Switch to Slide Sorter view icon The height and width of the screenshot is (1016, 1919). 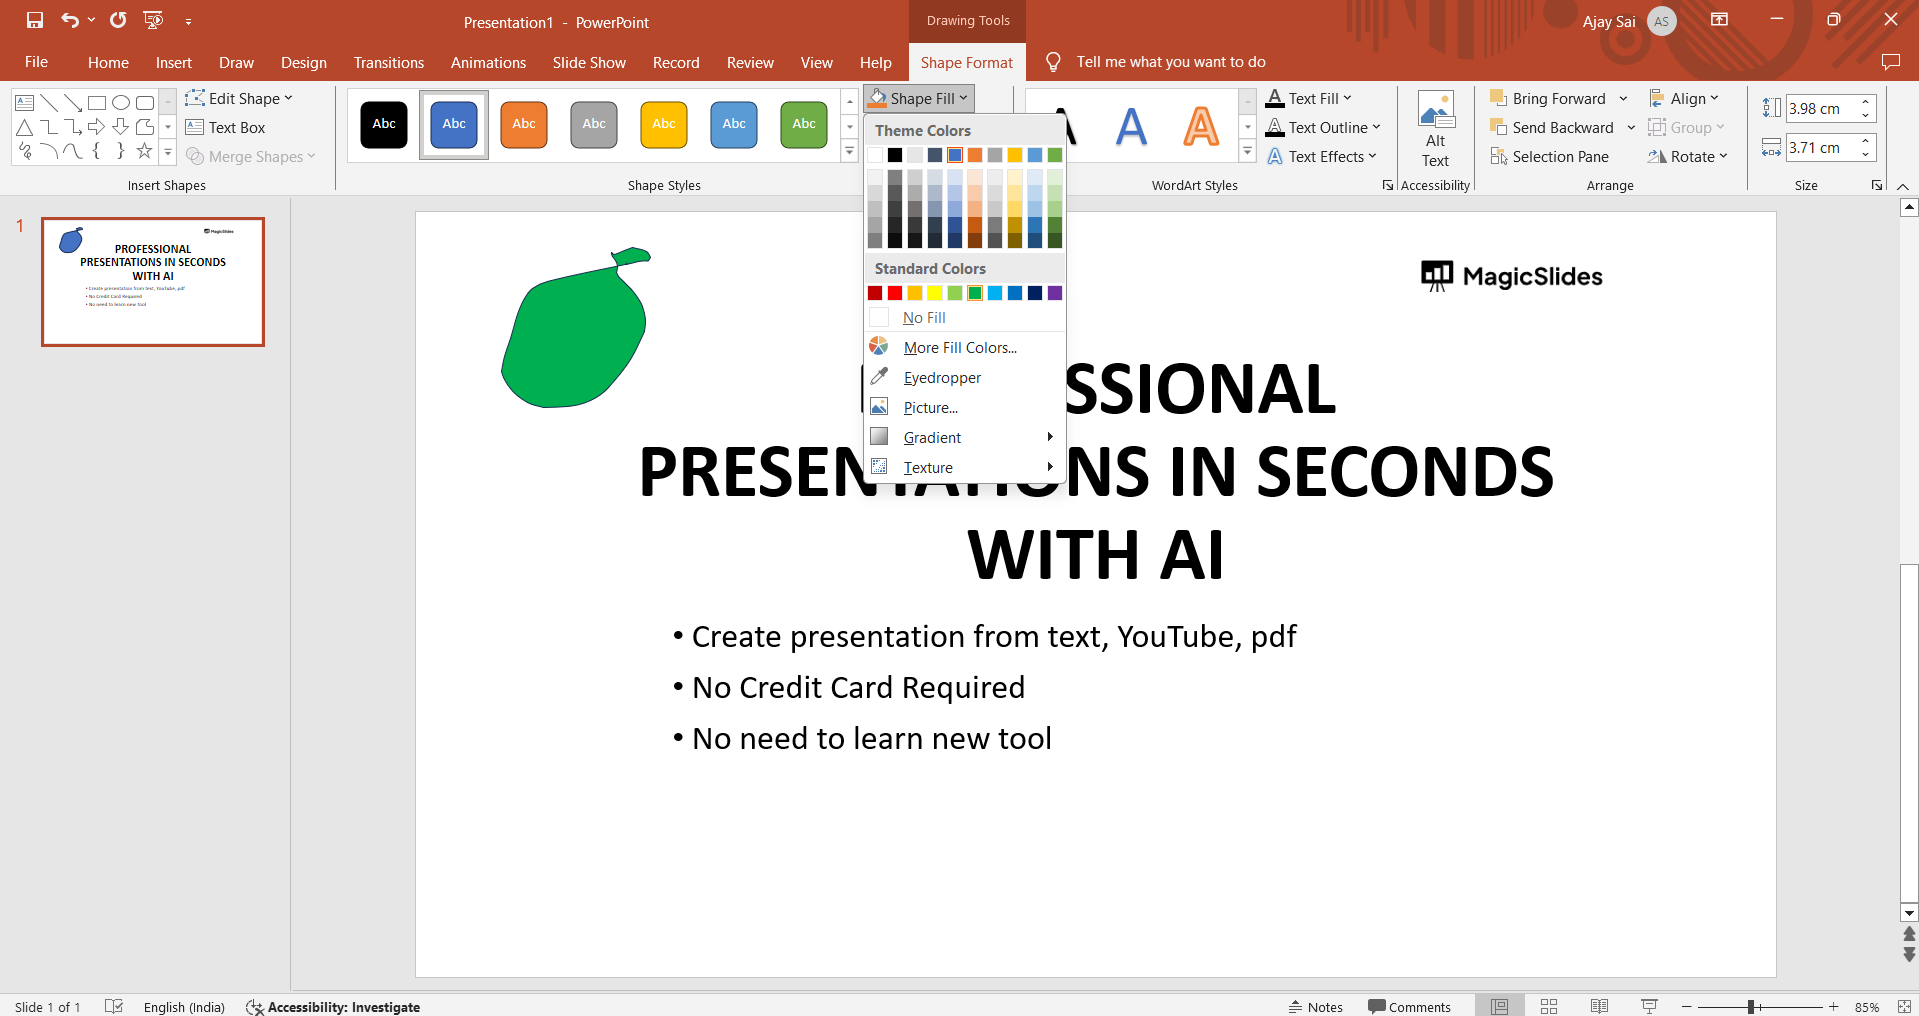(1549, 1006)
